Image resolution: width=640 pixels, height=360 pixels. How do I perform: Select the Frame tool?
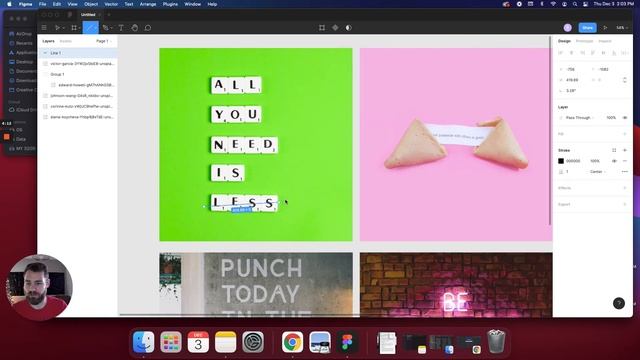(74, 28)
